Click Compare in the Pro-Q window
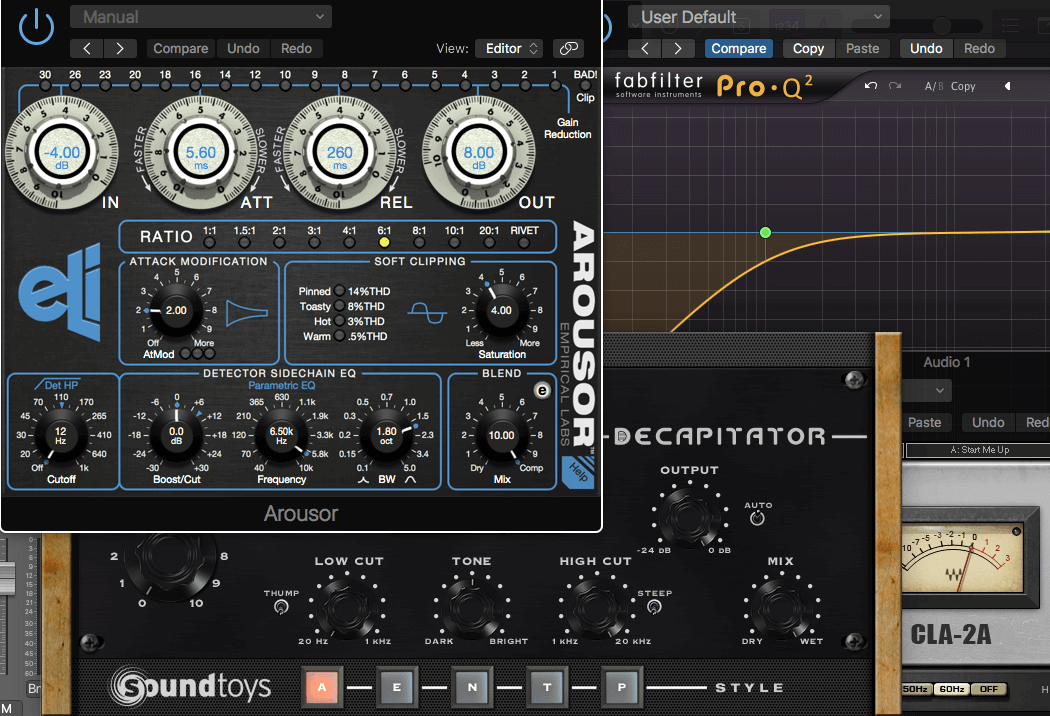Viewport: 1050px width, 716px height. click(739, 48)
